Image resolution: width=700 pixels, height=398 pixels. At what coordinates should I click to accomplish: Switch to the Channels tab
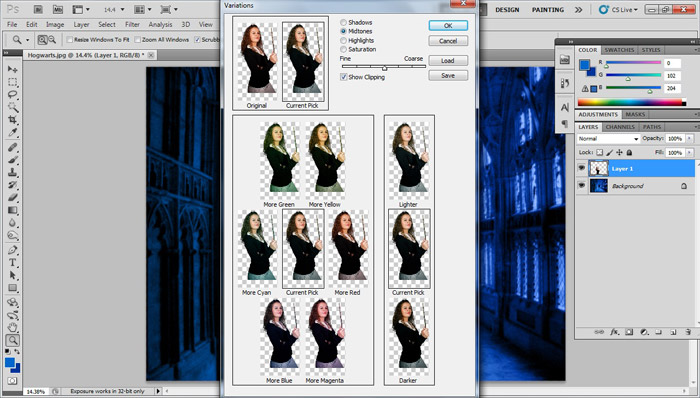click(620, 127)
